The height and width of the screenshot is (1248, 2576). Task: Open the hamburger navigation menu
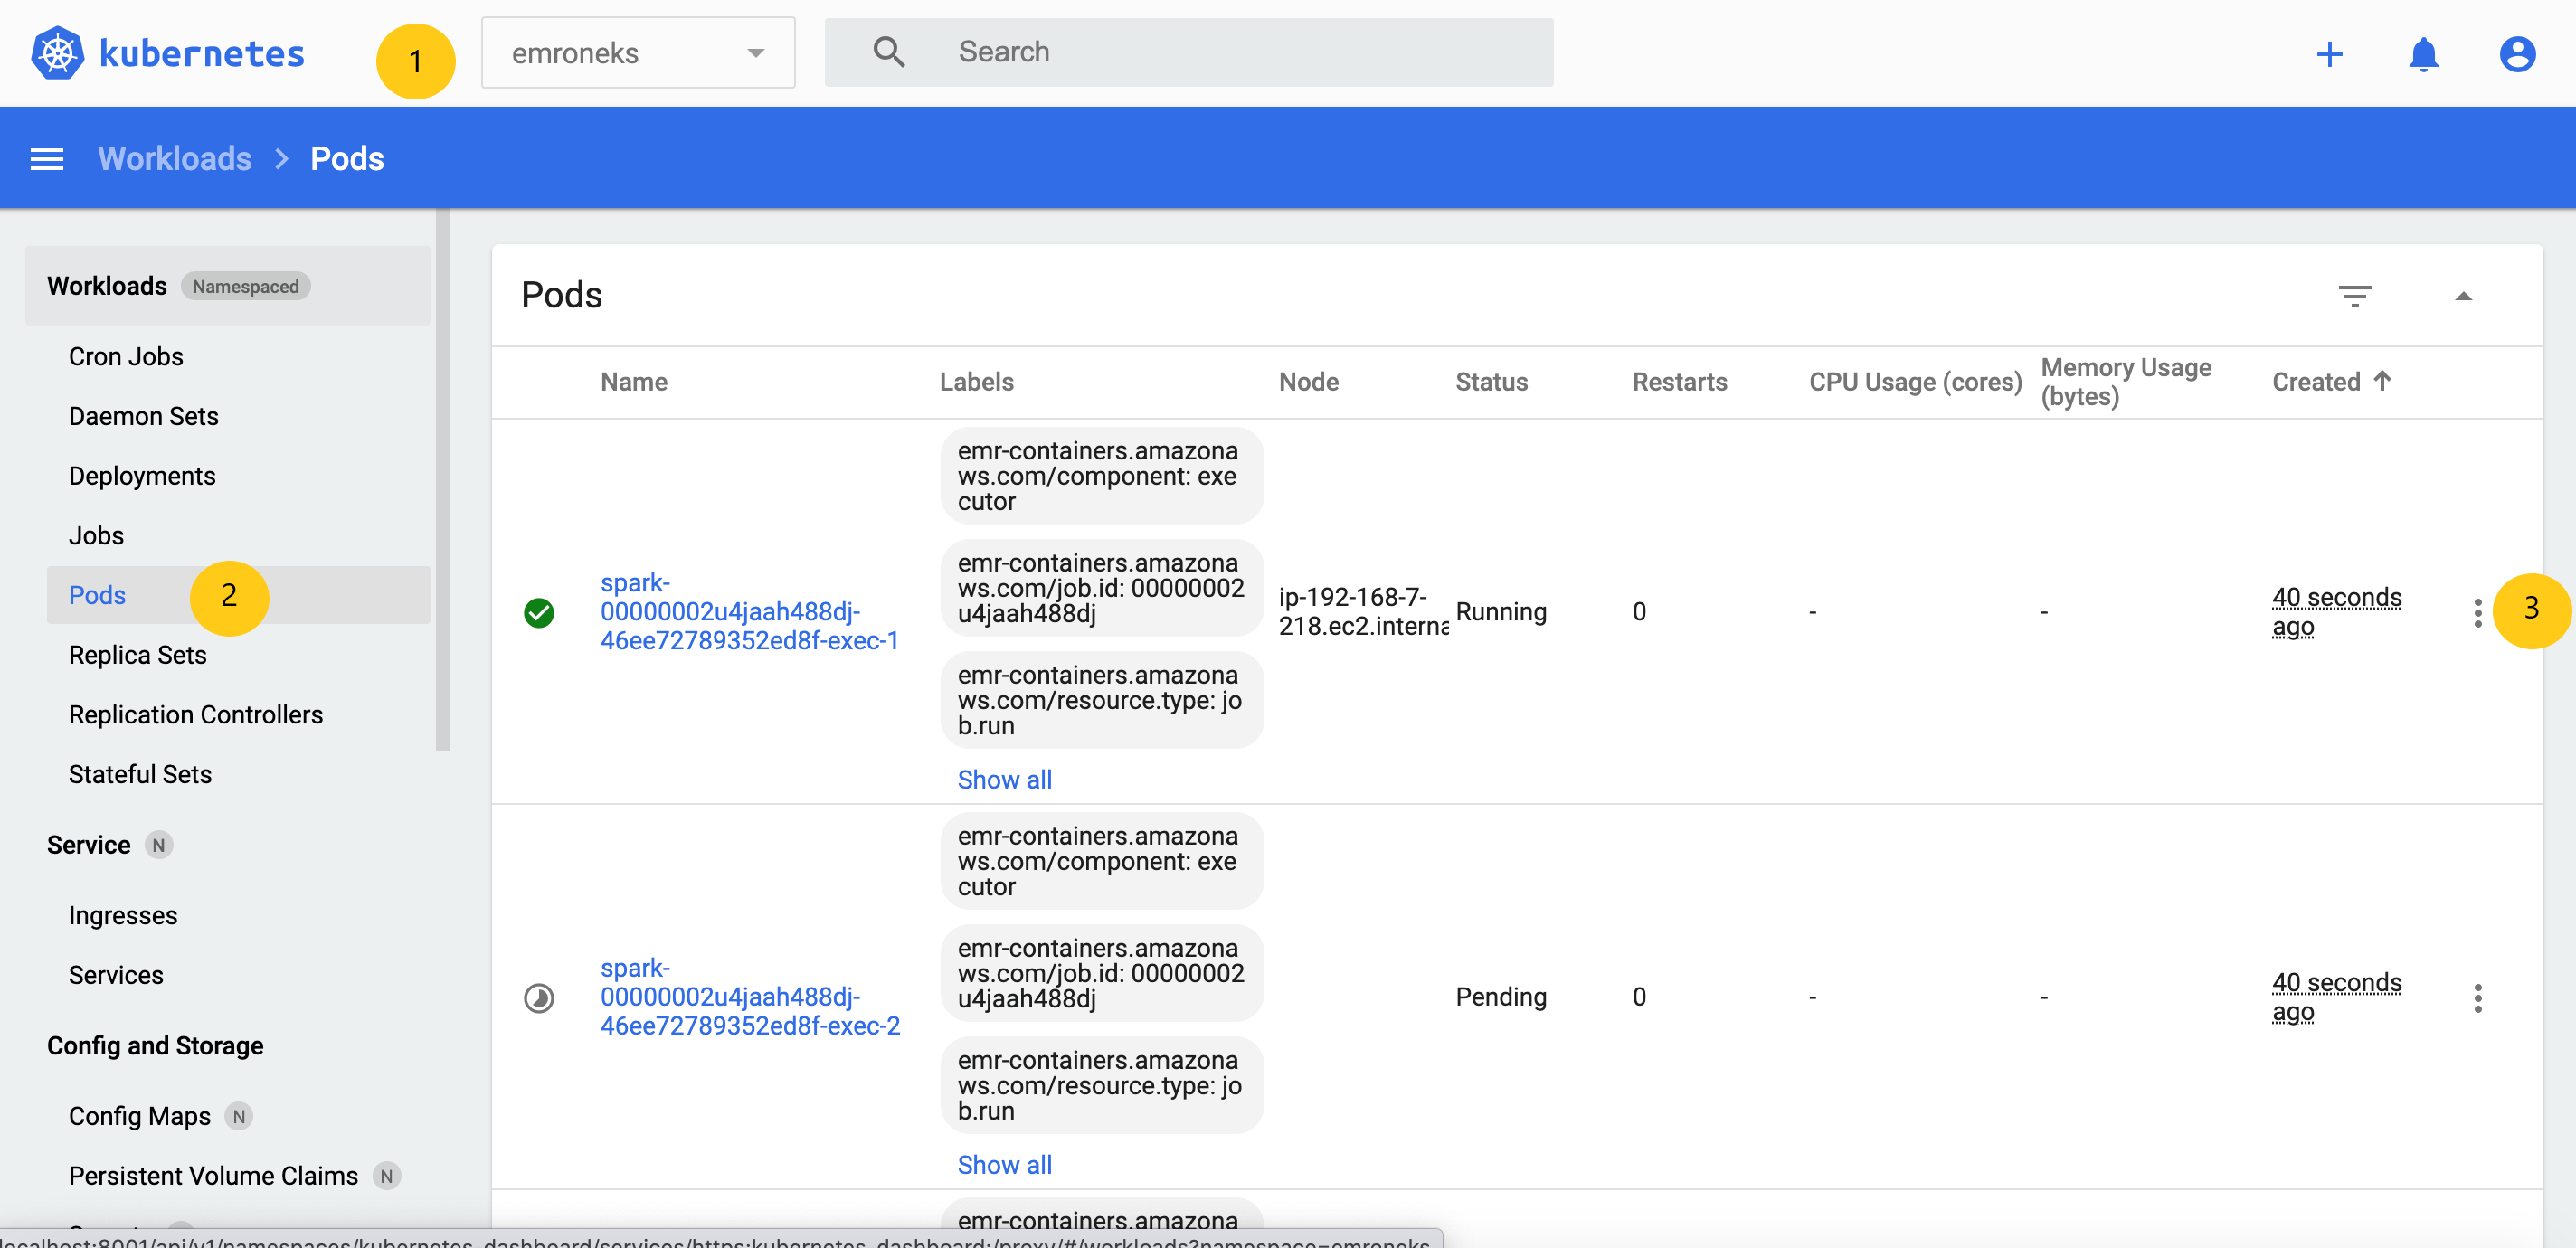(47, 159)
